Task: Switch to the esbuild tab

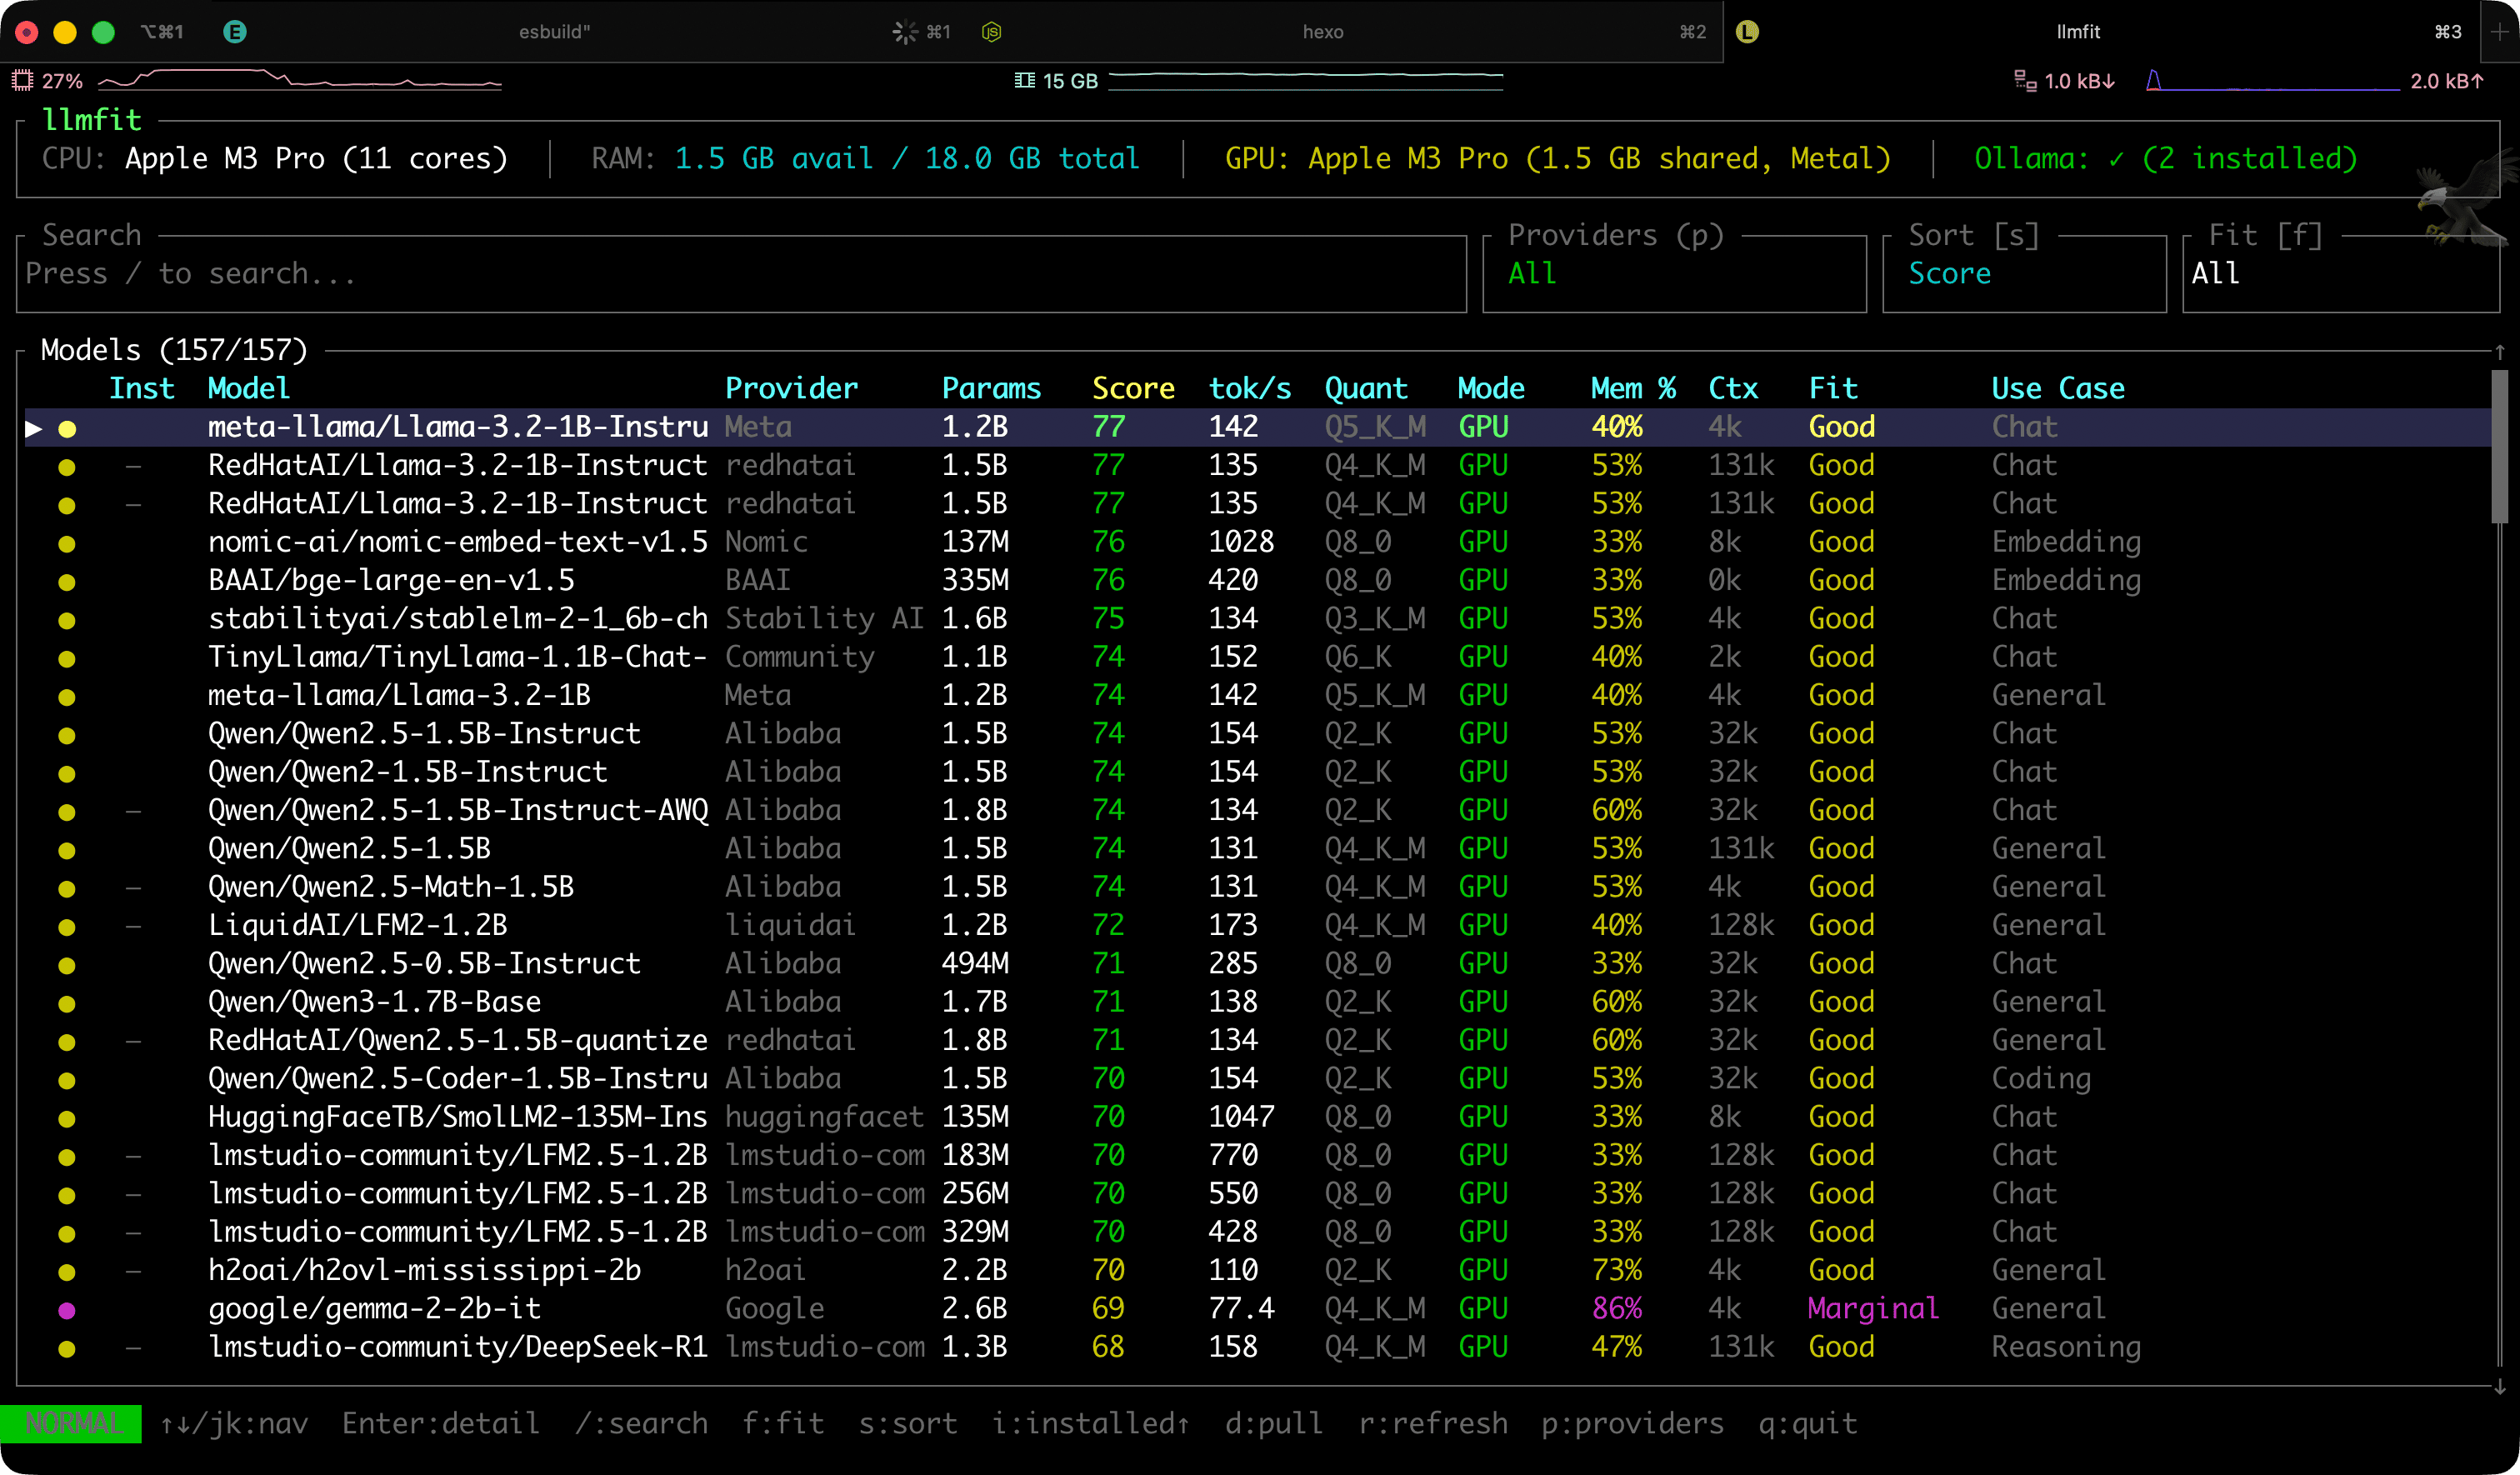Action: 554,32
